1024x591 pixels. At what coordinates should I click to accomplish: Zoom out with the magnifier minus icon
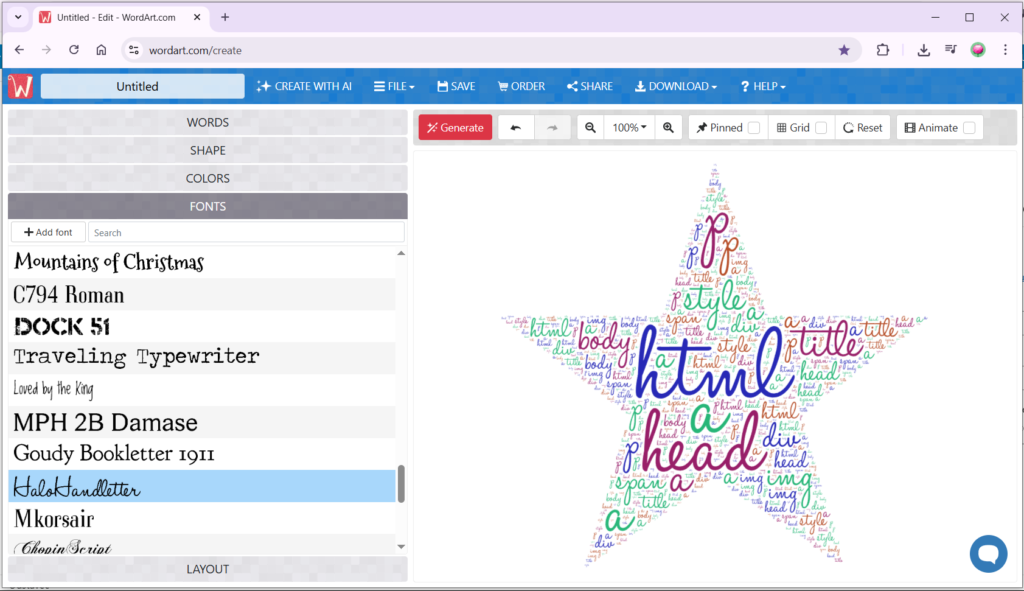pos(591,128)
